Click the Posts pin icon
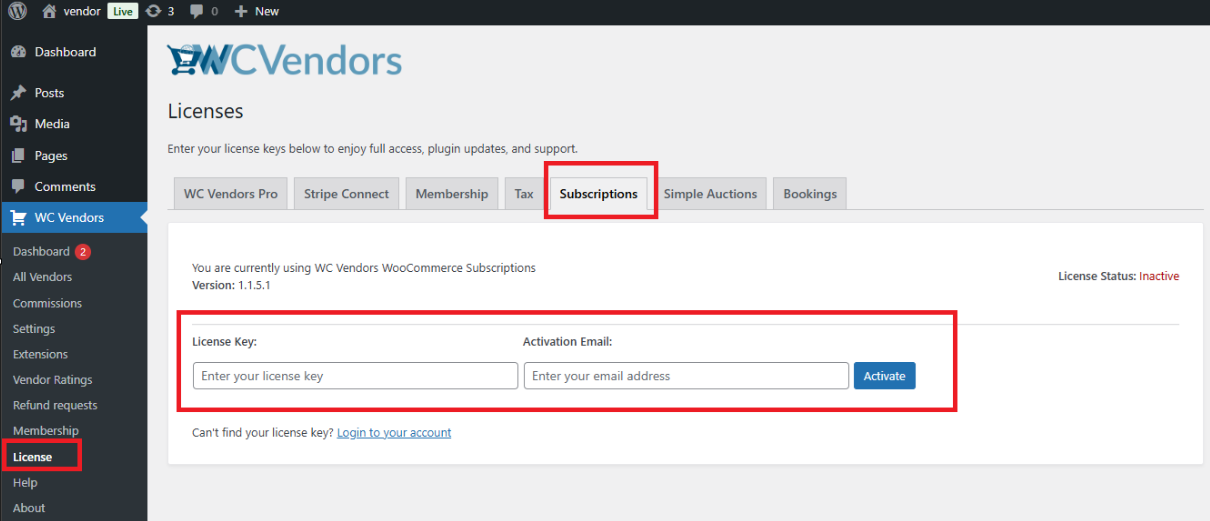This screenshot has width=1210, height=521. click(18, 93)
